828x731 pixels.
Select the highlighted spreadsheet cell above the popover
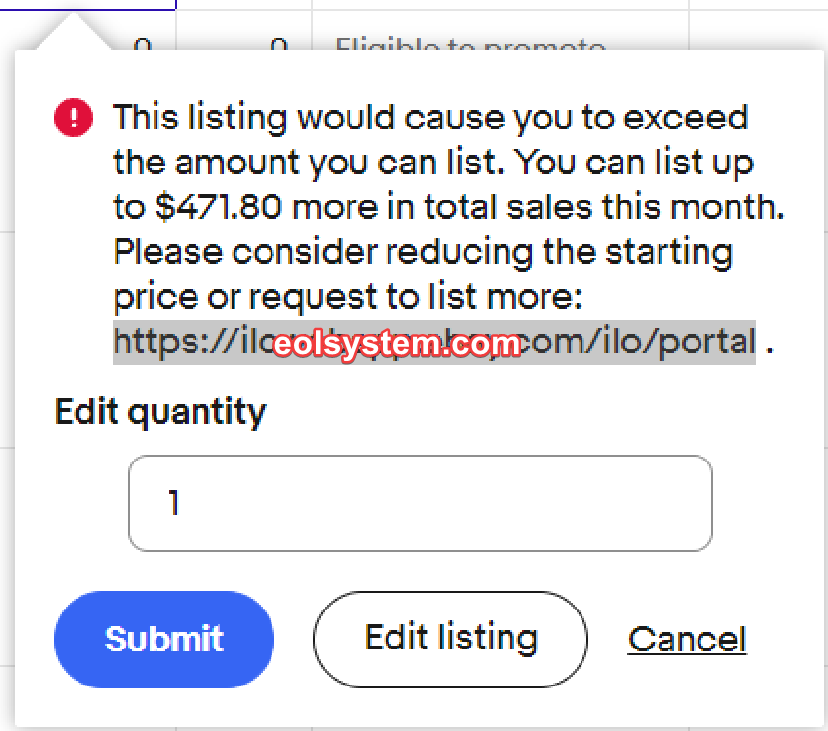90,5
